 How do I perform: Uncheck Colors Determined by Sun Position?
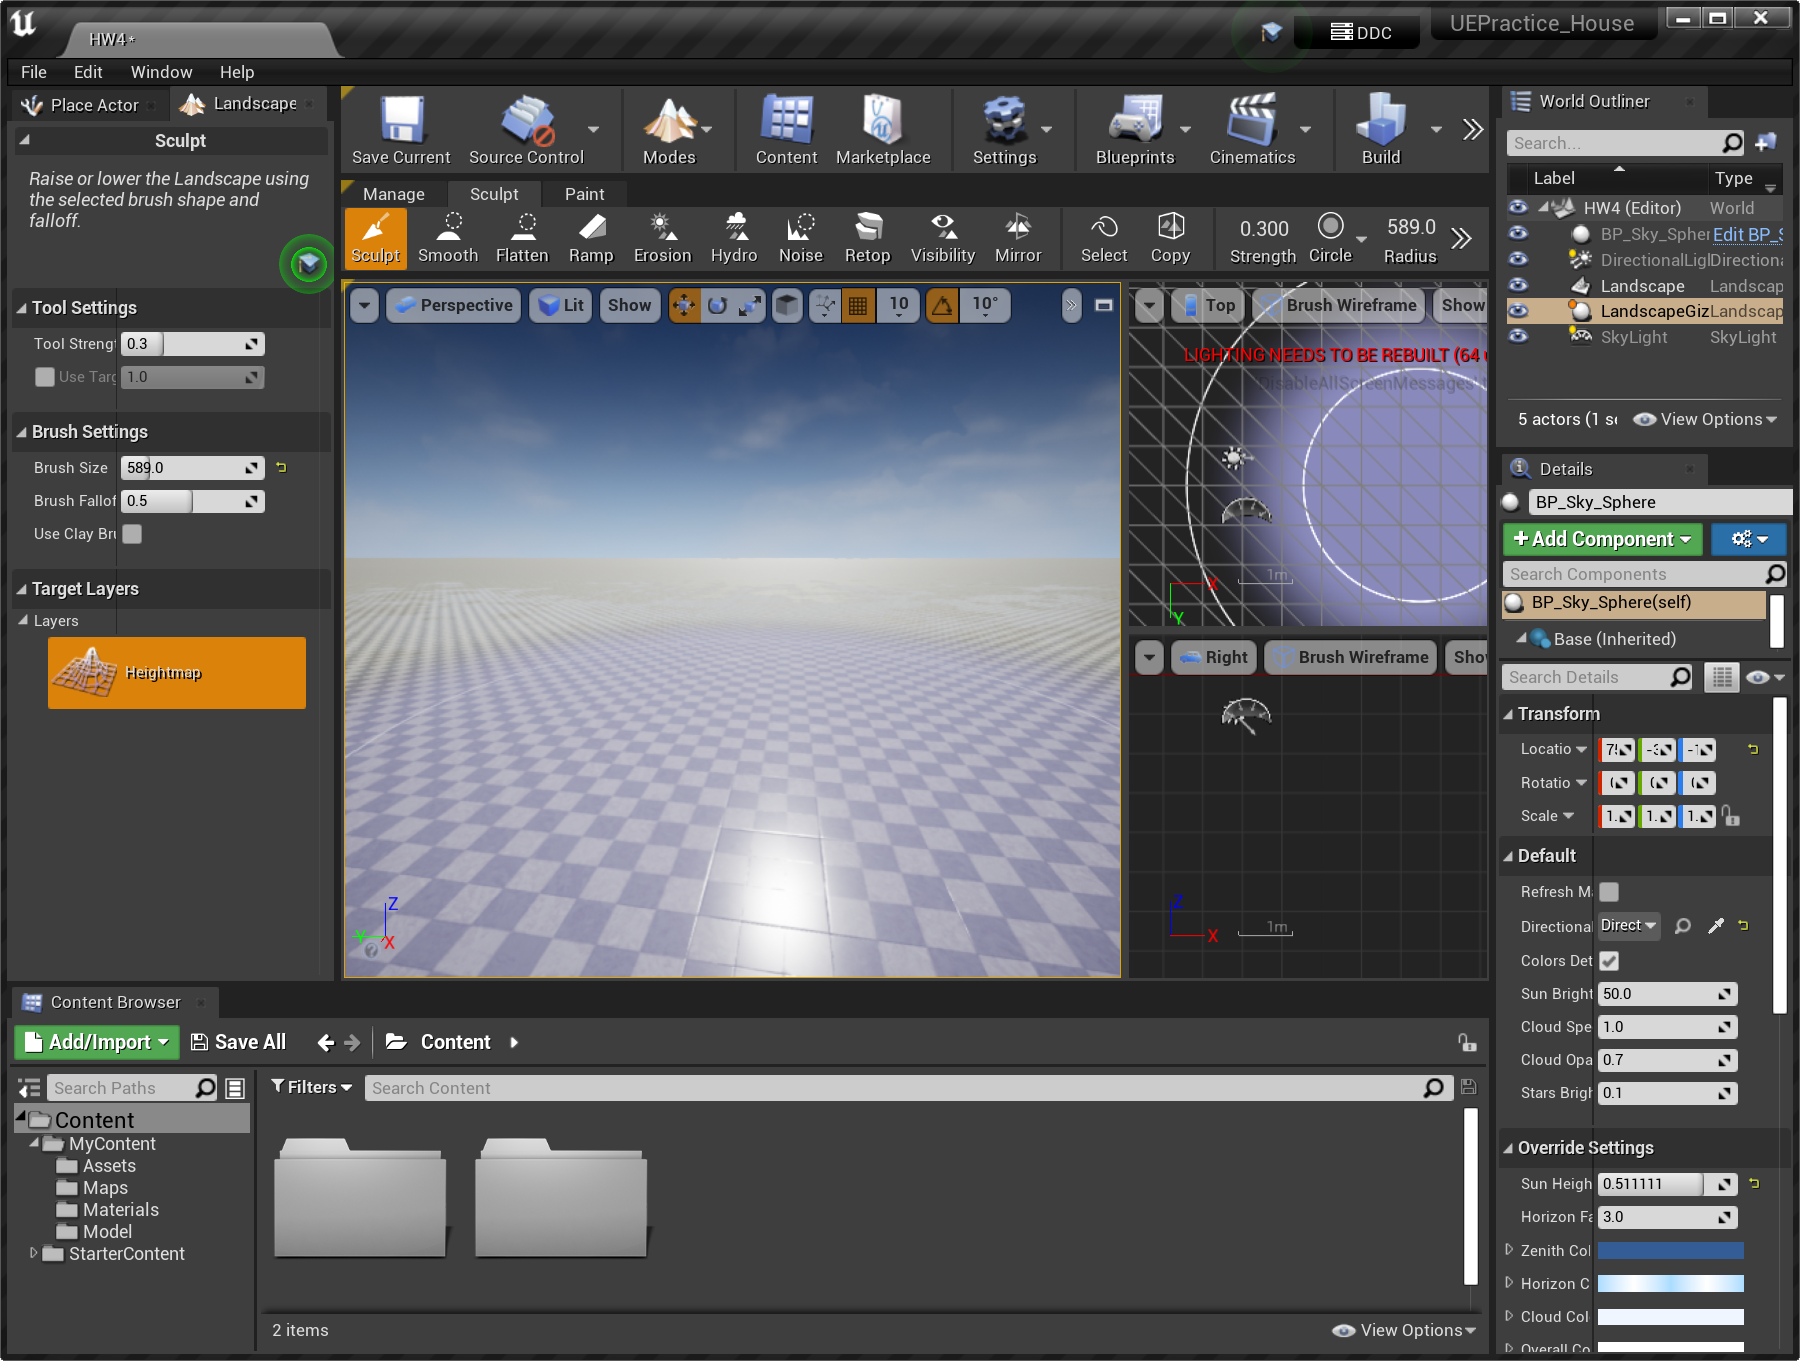pyautogui.click(x=1609, y=961)
